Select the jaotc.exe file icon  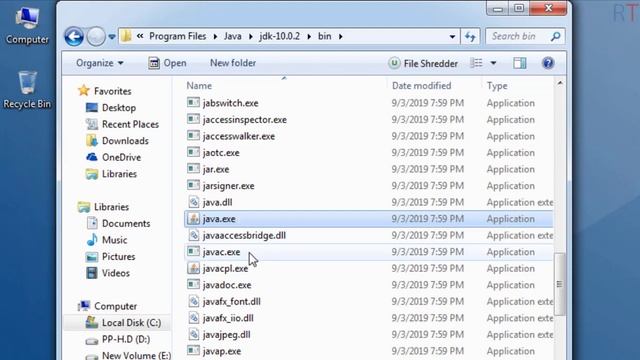point(193,152)
